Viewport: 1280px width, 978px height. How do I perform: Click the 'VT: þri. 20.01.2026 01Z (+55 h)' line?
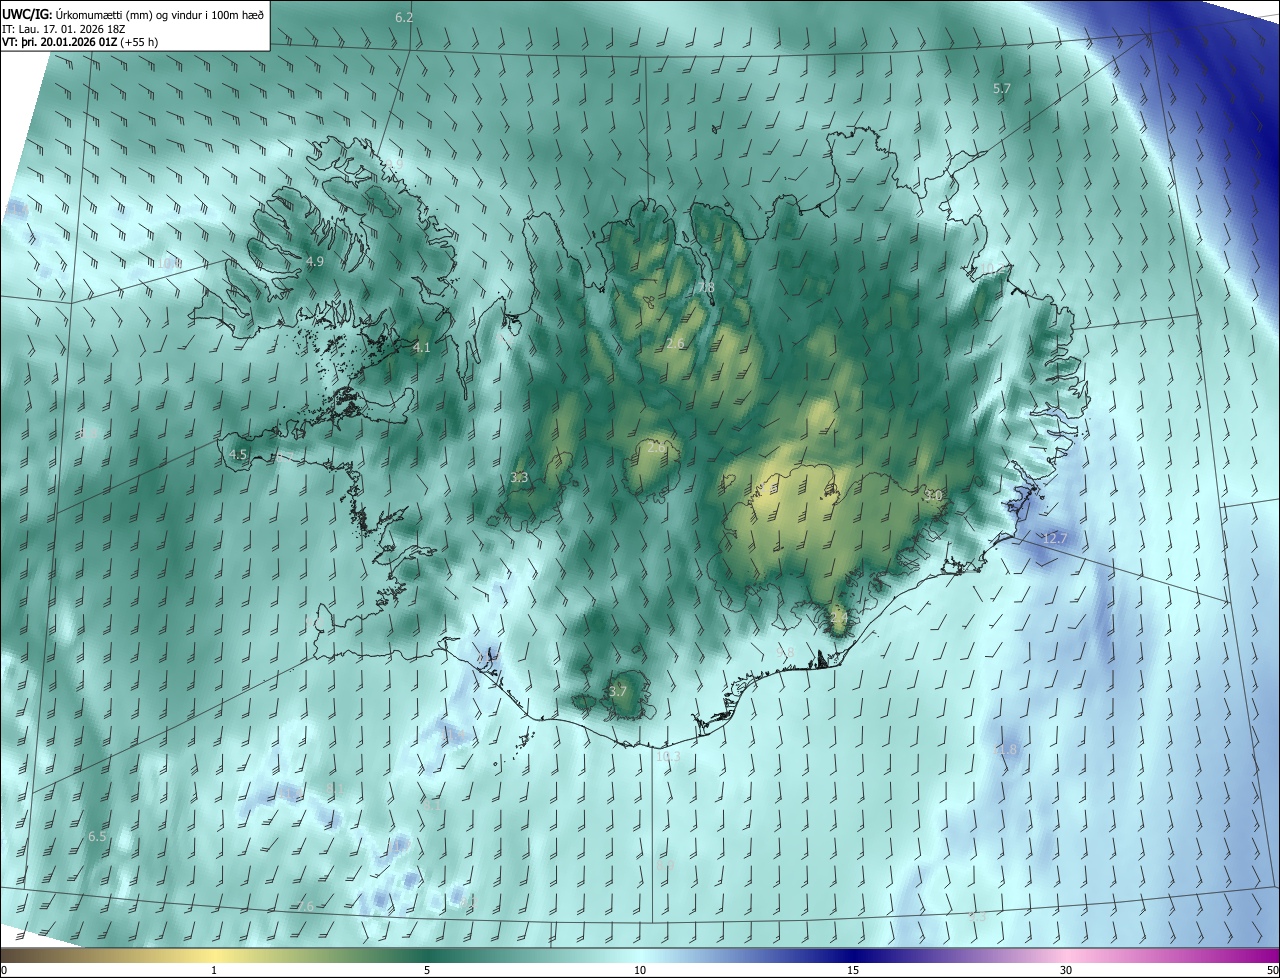(x=80, y=42)
